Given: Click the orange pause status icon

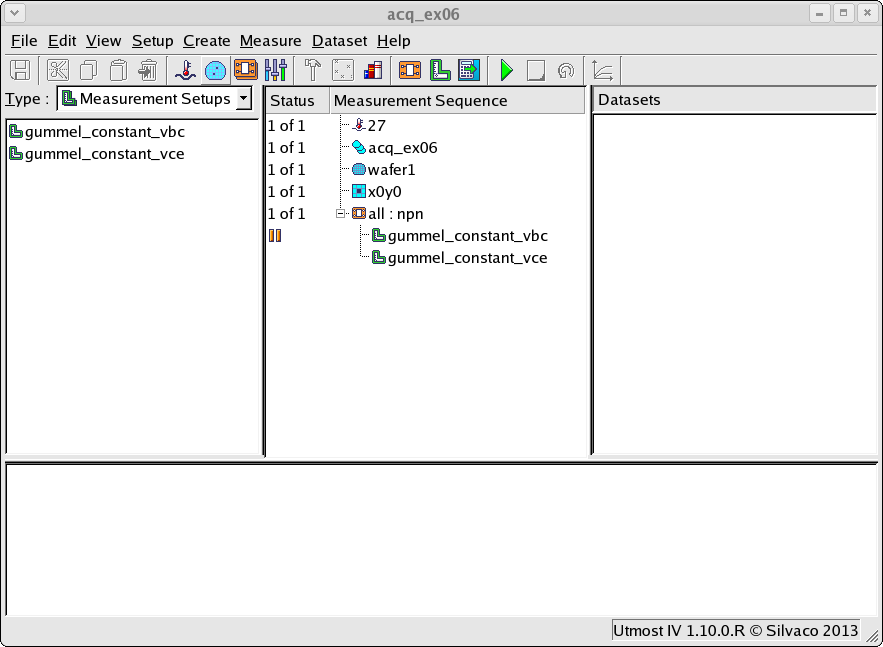Looking at the screenshot, I should 275,236.
